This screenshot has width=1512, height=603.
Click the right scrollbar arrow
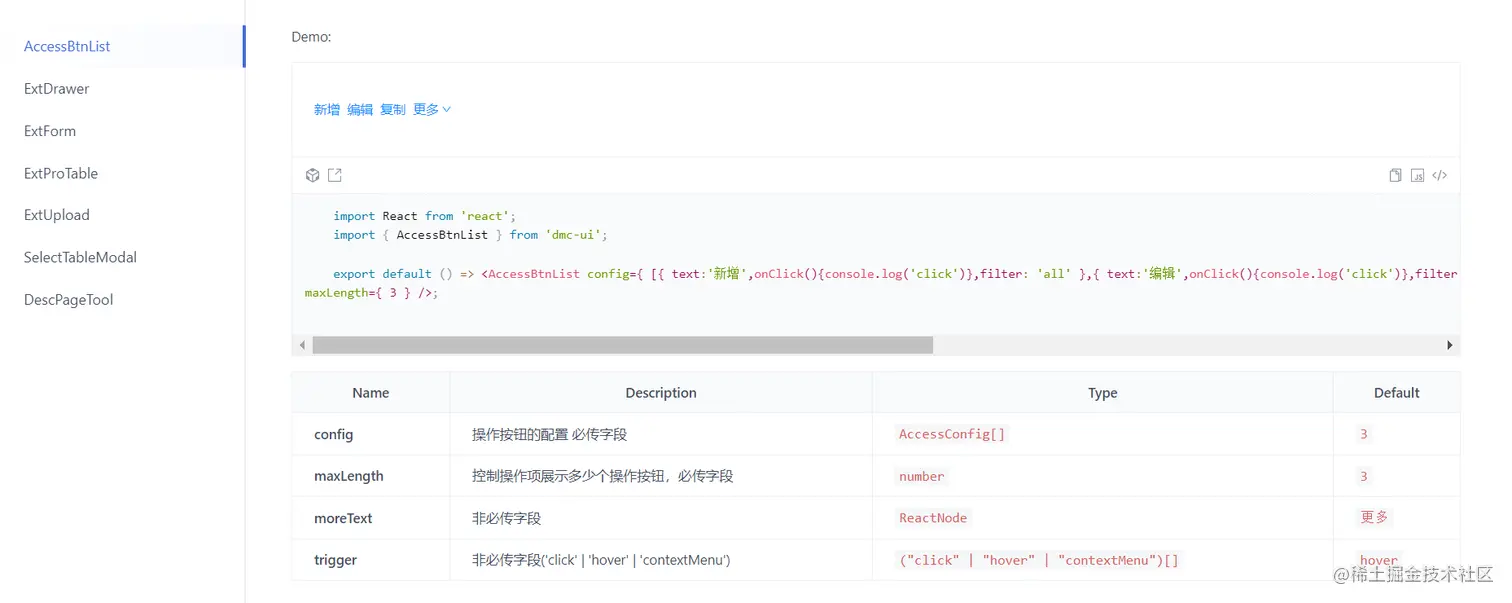pyautogui.click(x=1450, y=345)
